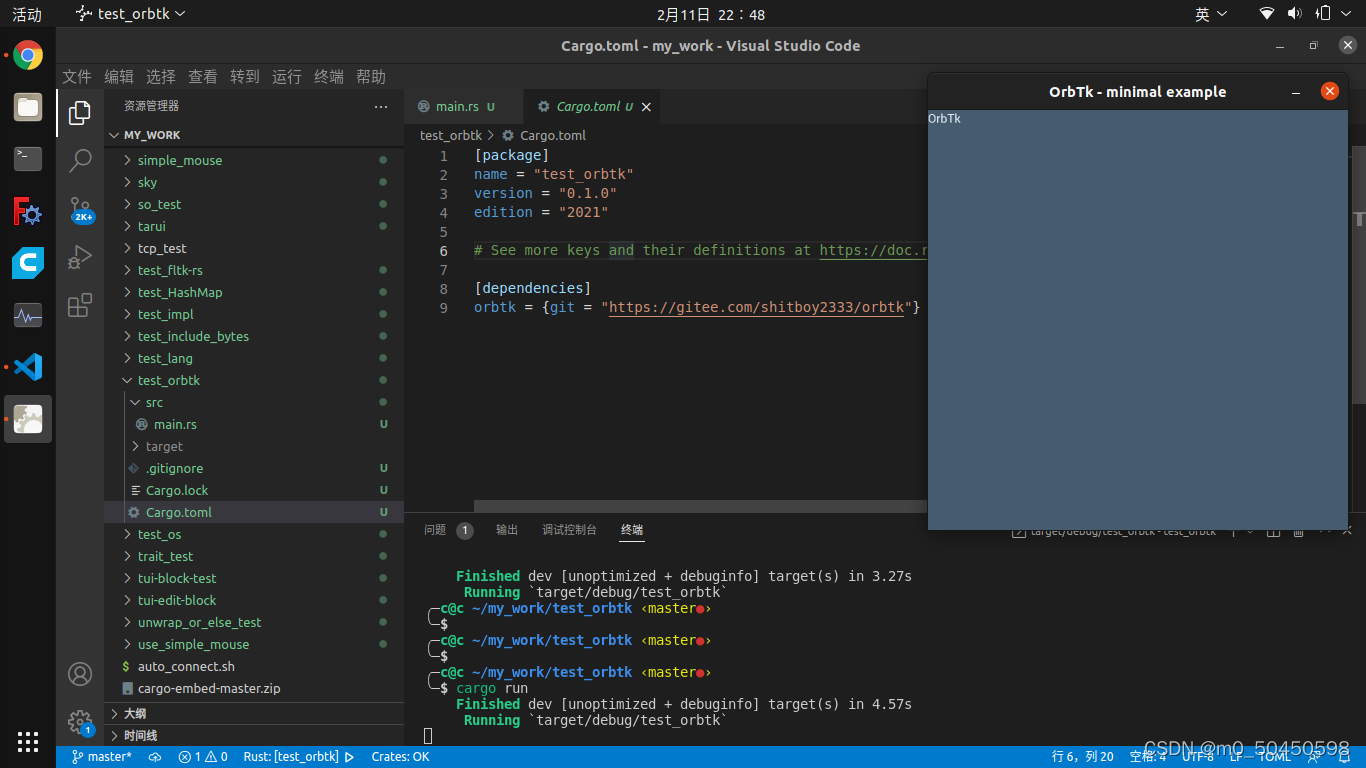Viewport: 1366px width, 768px height.
Task: Open the Files app from the dock
Action: pyautogui.click(x=28, y=107)
